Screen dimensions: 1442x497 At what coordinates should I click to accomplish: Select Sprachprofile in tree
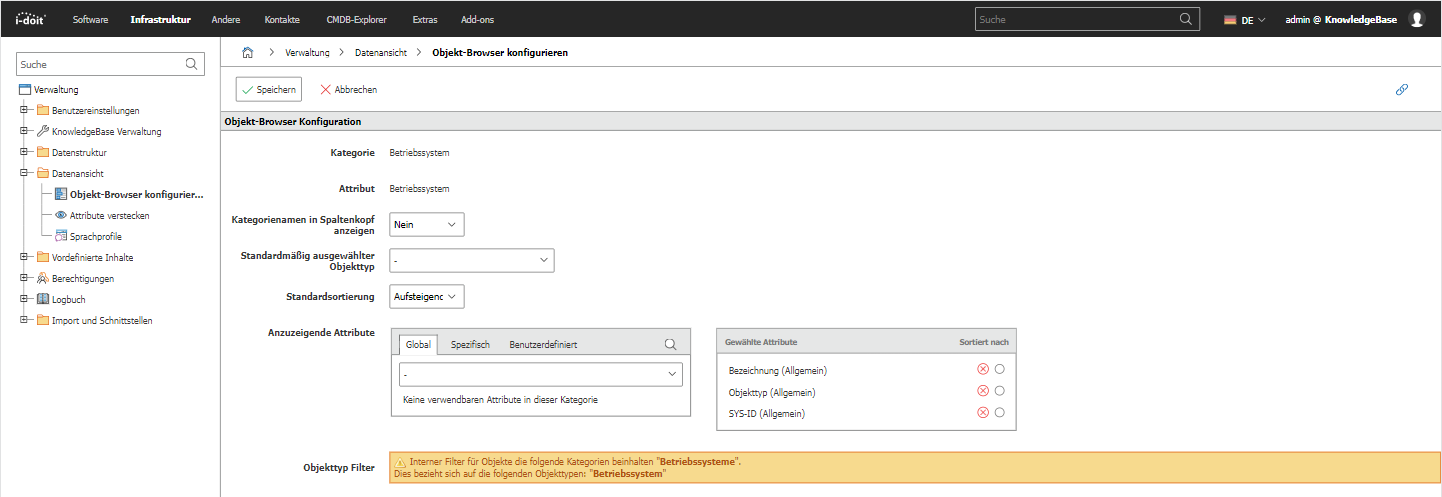(96, 236)
